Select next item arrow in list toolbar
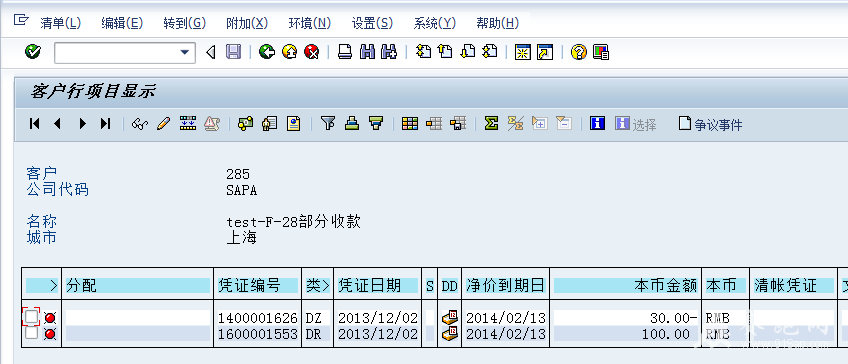 [82, 124]
